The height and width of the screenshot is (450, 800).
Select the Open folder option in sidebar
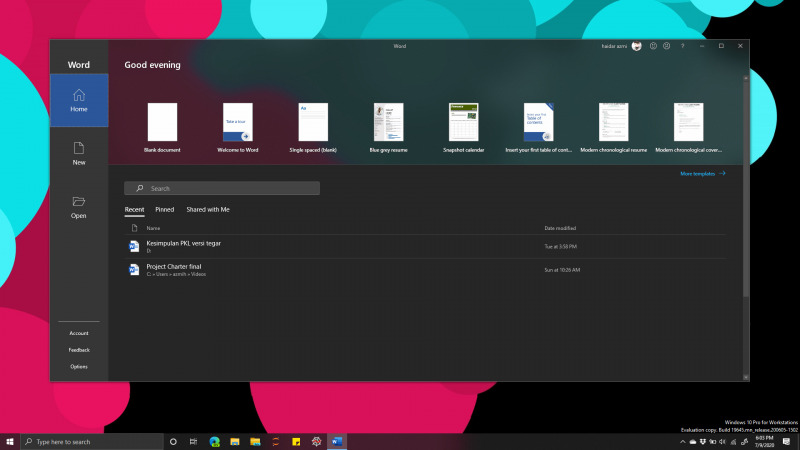click(x=79, y=207)
